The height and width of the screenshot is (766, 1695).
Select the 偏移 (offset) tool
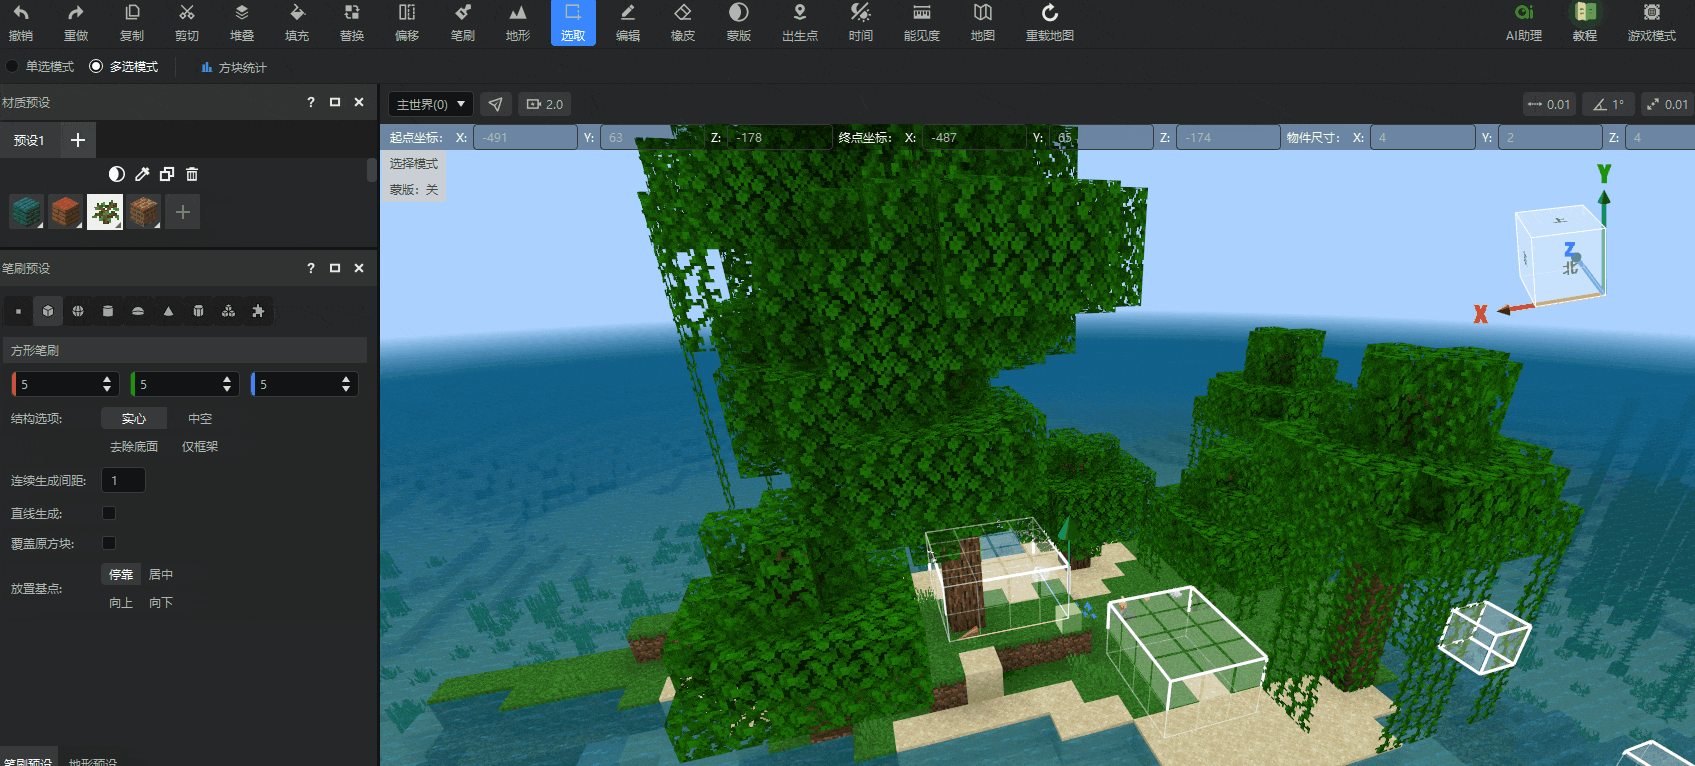[x=407, y=22]
